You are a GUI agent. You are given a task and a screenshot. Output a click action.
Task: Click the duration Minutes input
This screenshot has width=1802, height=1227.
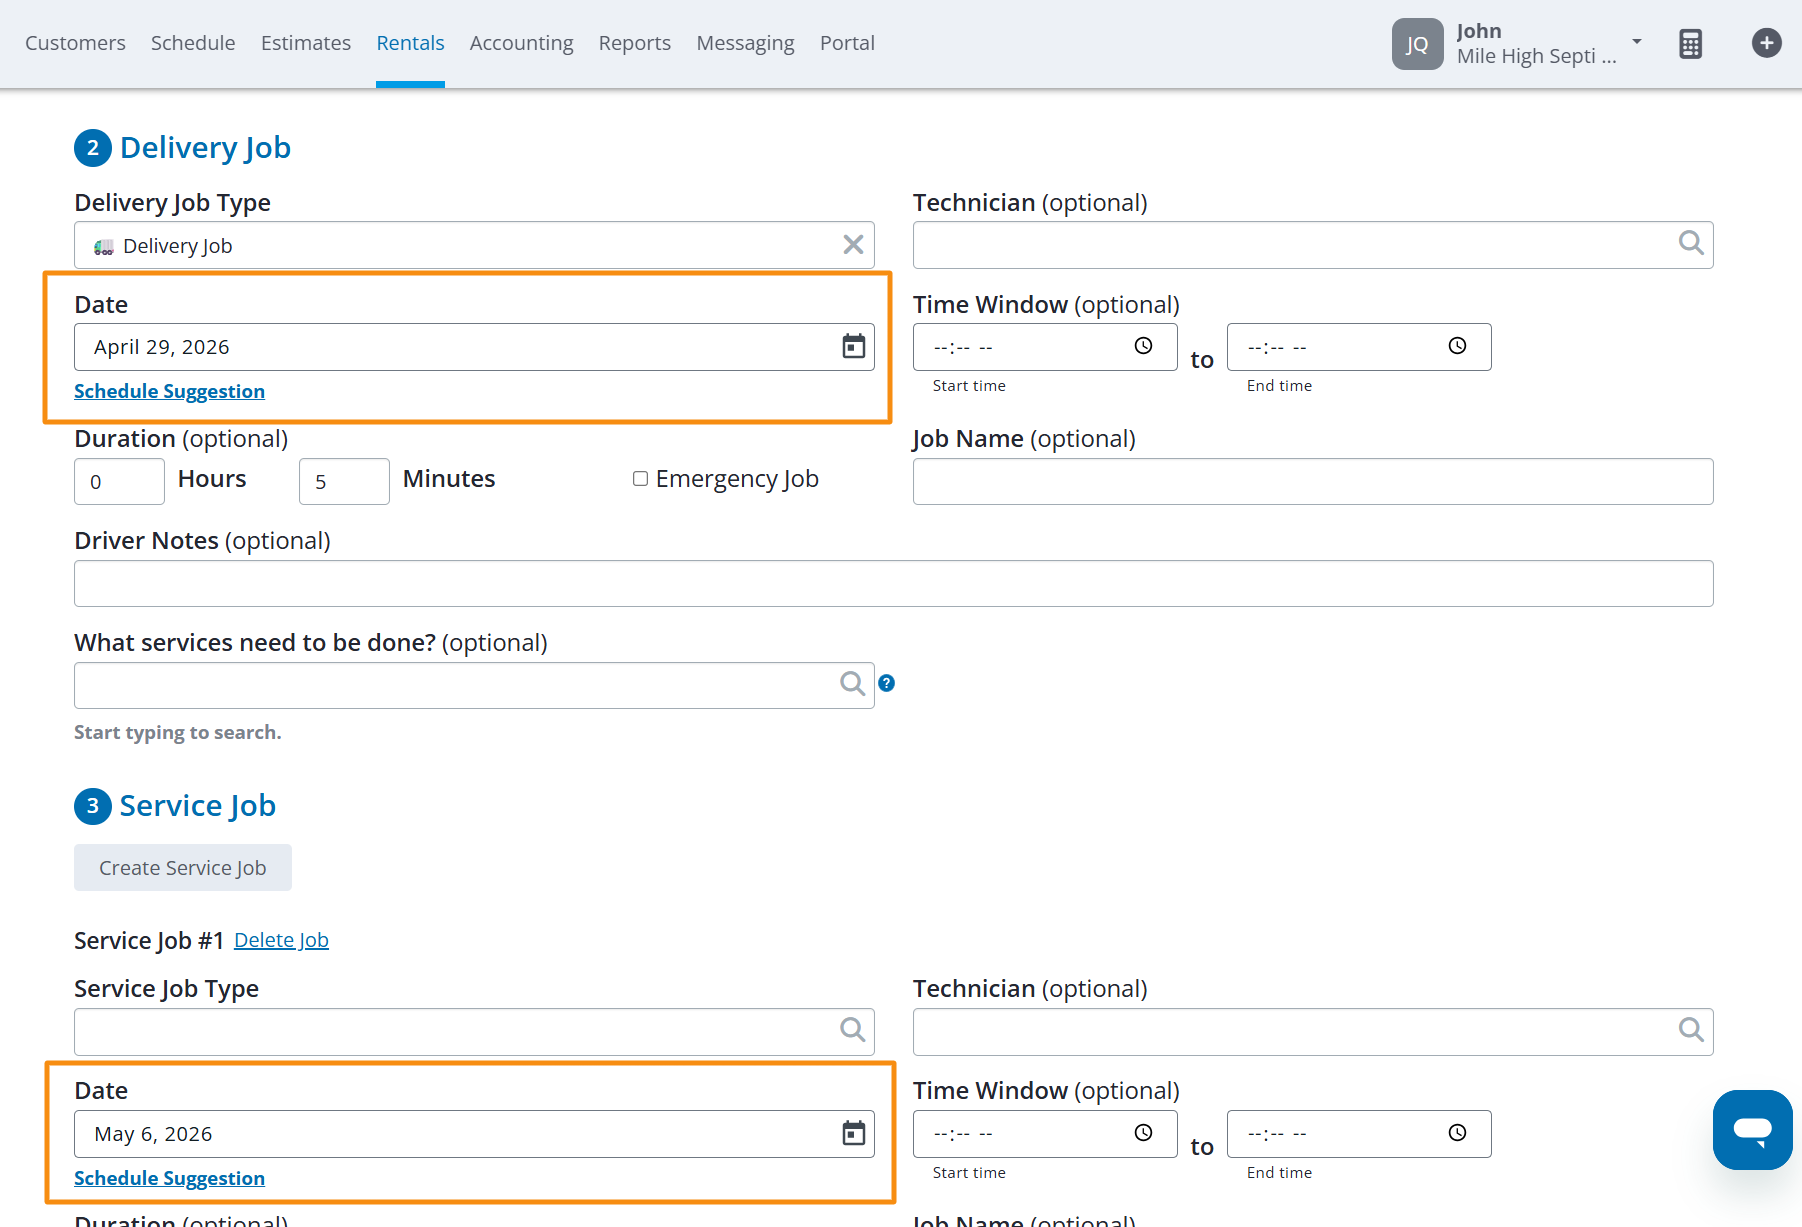tap(344, 482)
